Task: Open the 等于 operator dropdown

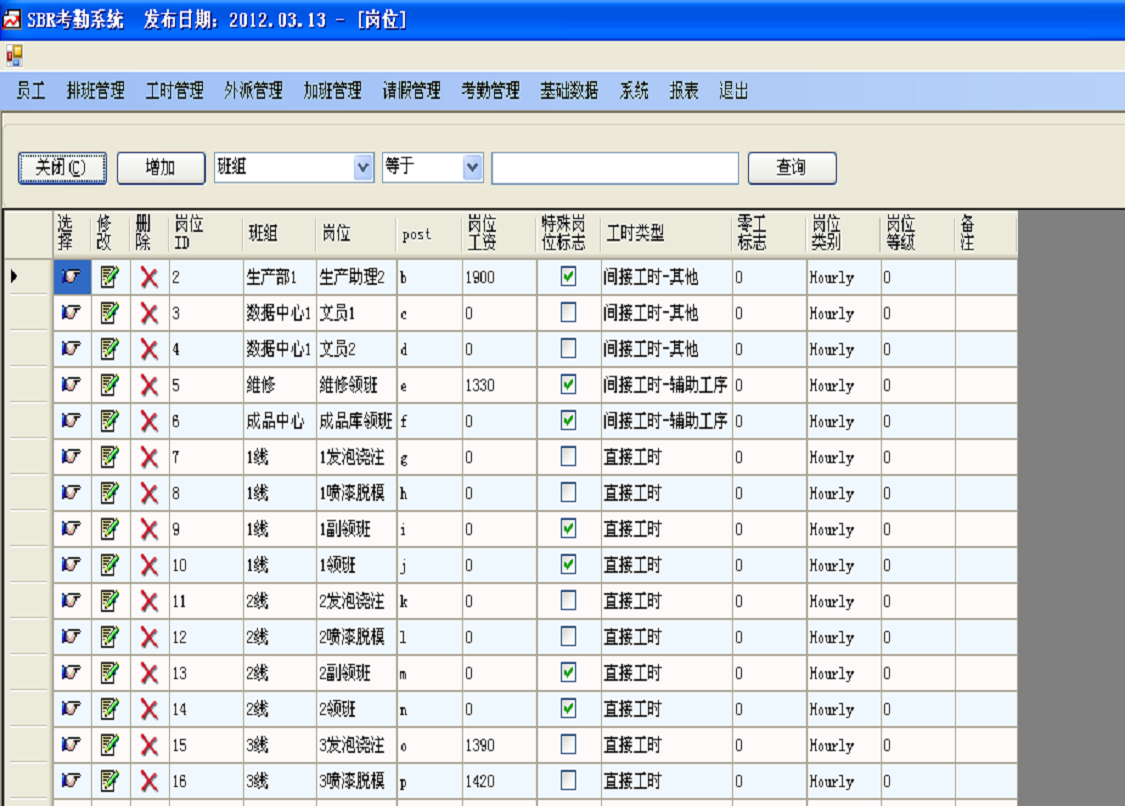Action: tap(470, 166)
